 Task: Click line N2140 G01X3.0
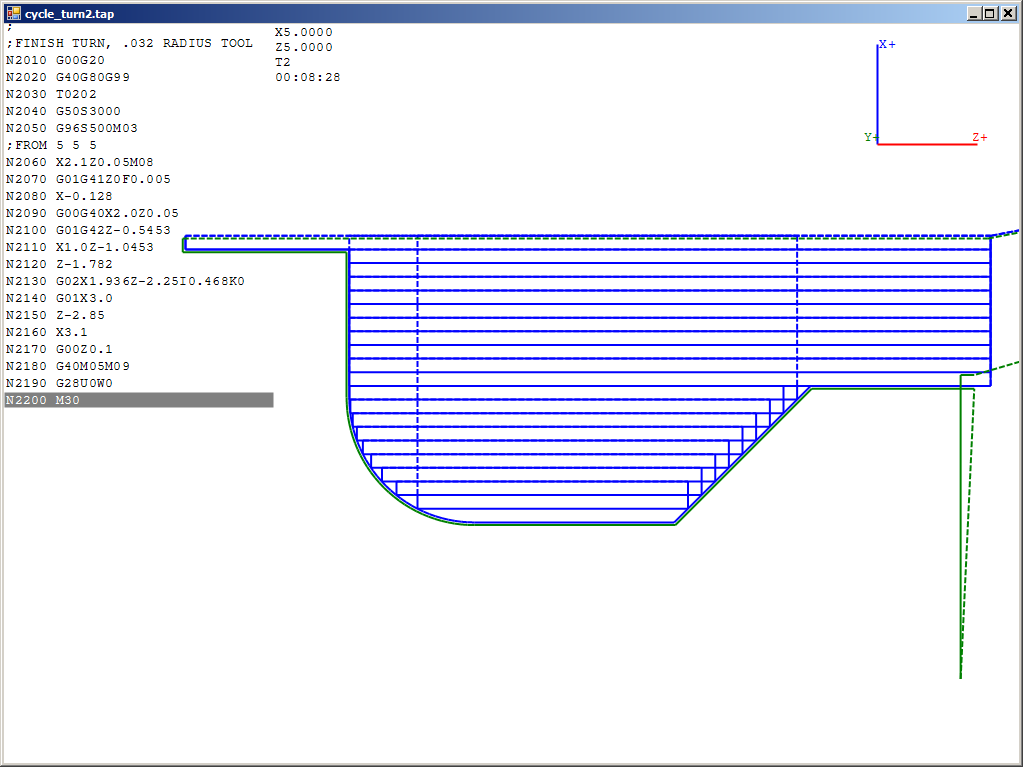pyautogui.click(x=59, y=297)
